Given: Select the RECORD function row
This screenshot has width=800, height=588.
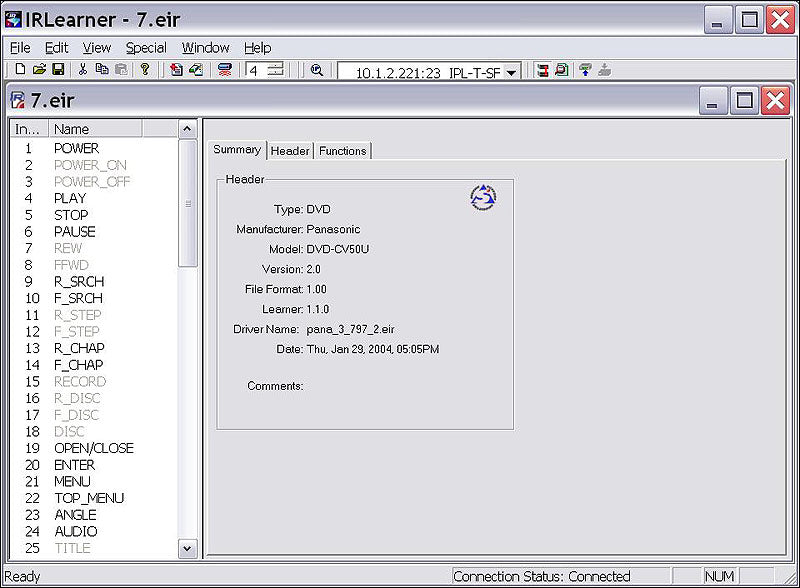Looking at the screenshot, I should (x=94, y=382).
